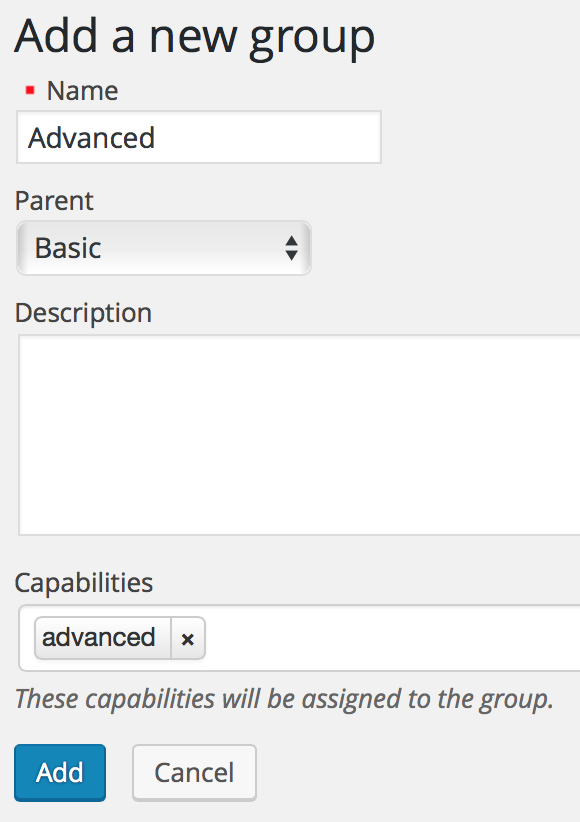This screenshot has width=580, height=822.
Task: Cancel creating the new group
Action: (x=194, y=772)
